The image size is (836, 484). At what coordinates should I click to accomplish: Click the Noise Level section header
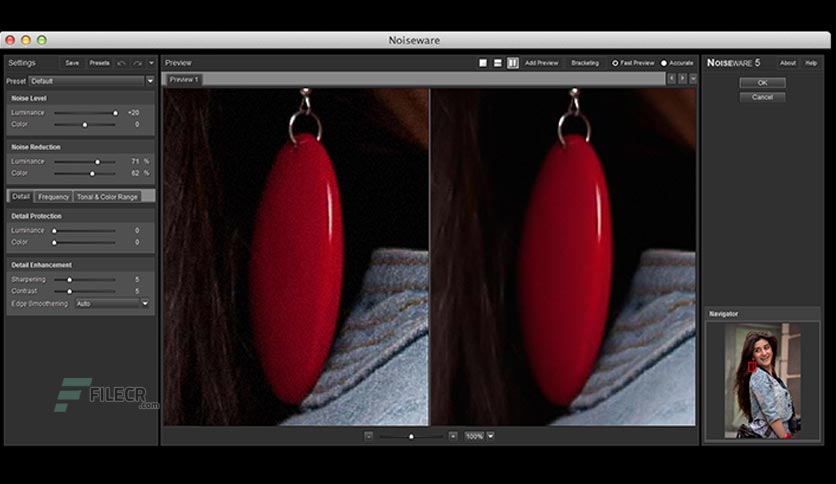[29, 99]
